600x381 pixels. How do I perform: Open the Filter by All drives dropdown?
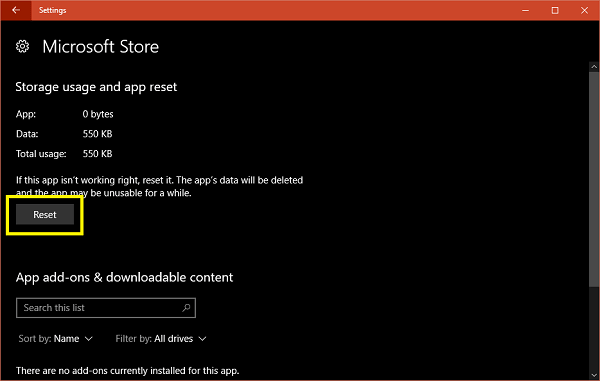click(x=161, y=339)
